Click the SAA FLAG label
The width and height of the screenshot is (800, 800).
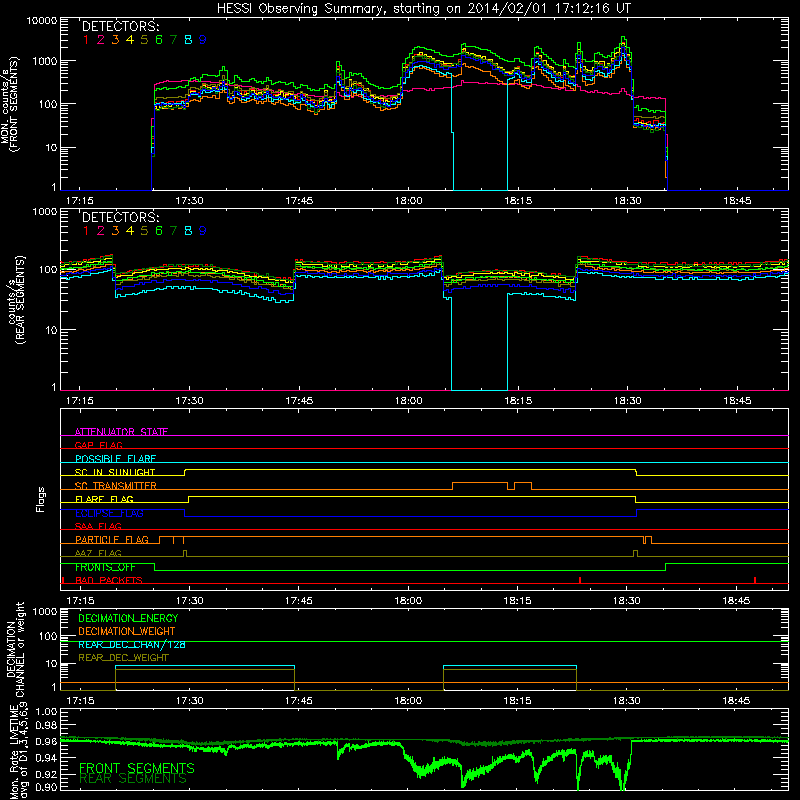[98, 526]
